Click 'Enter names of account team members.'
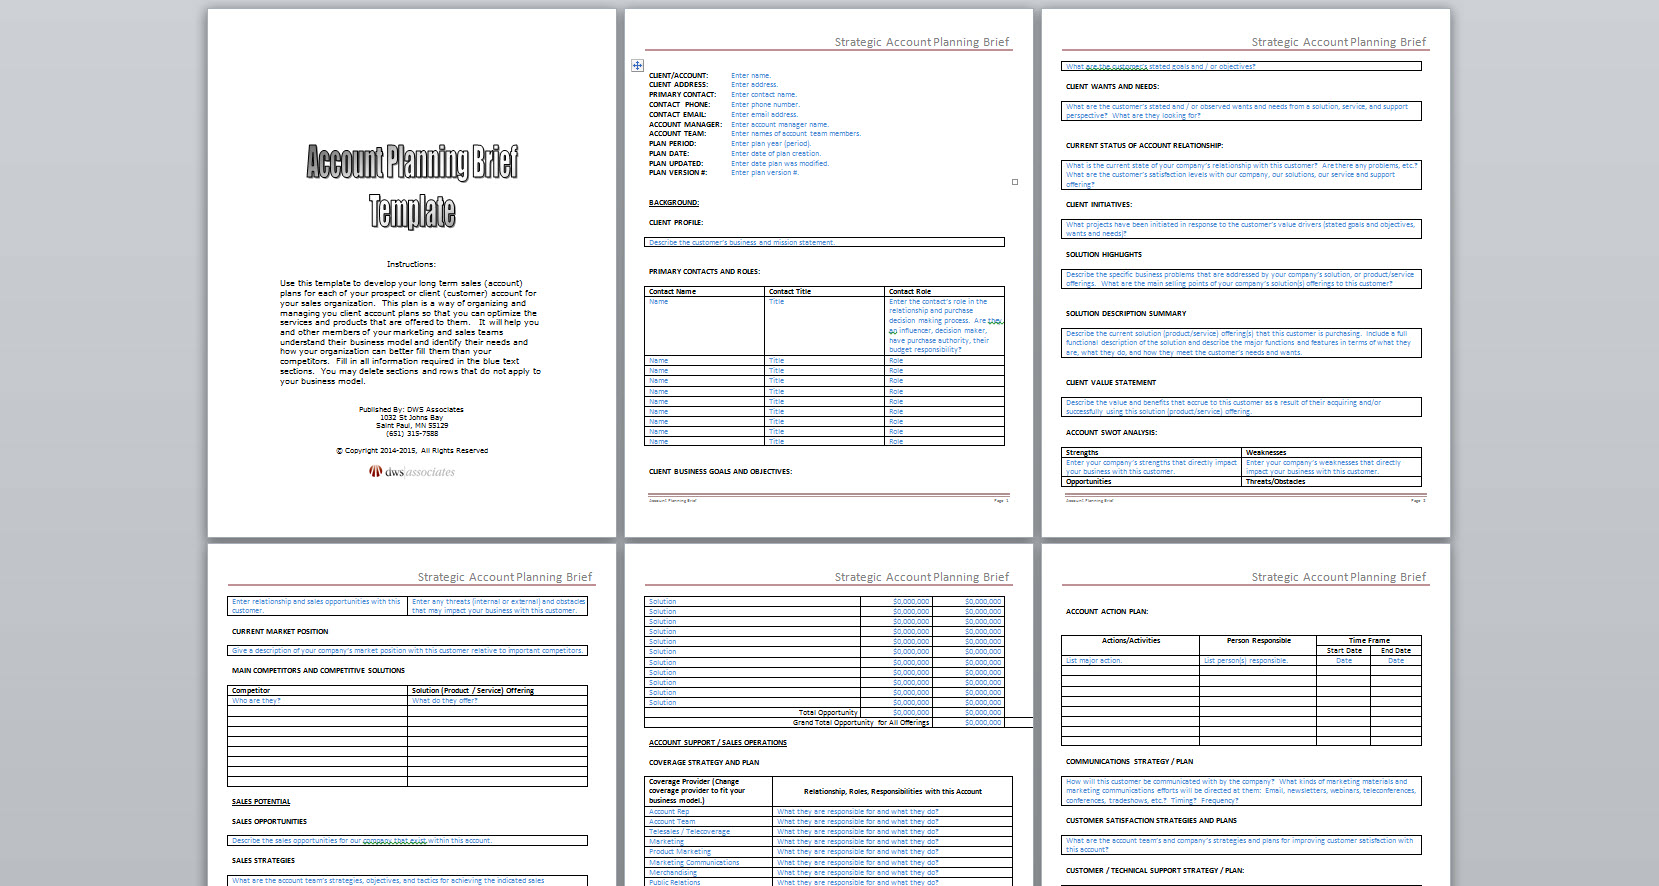Viewport: 1659px width, 886px height. [x=796, y=134]
